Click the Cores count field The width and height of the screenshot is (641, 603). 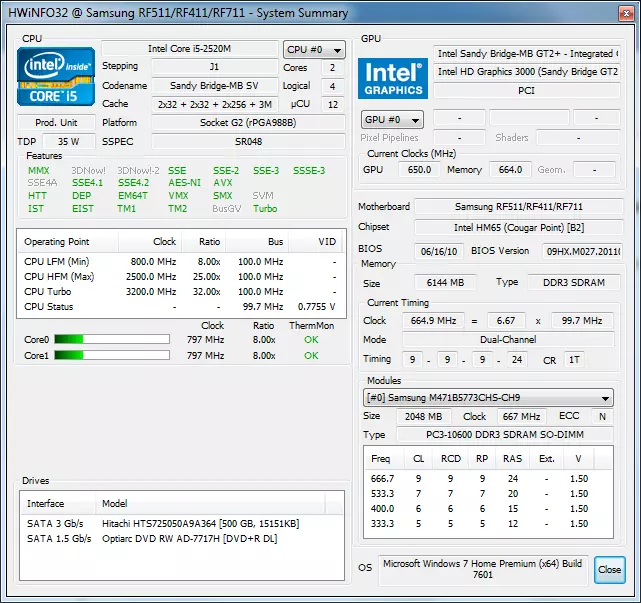[332, 67]
